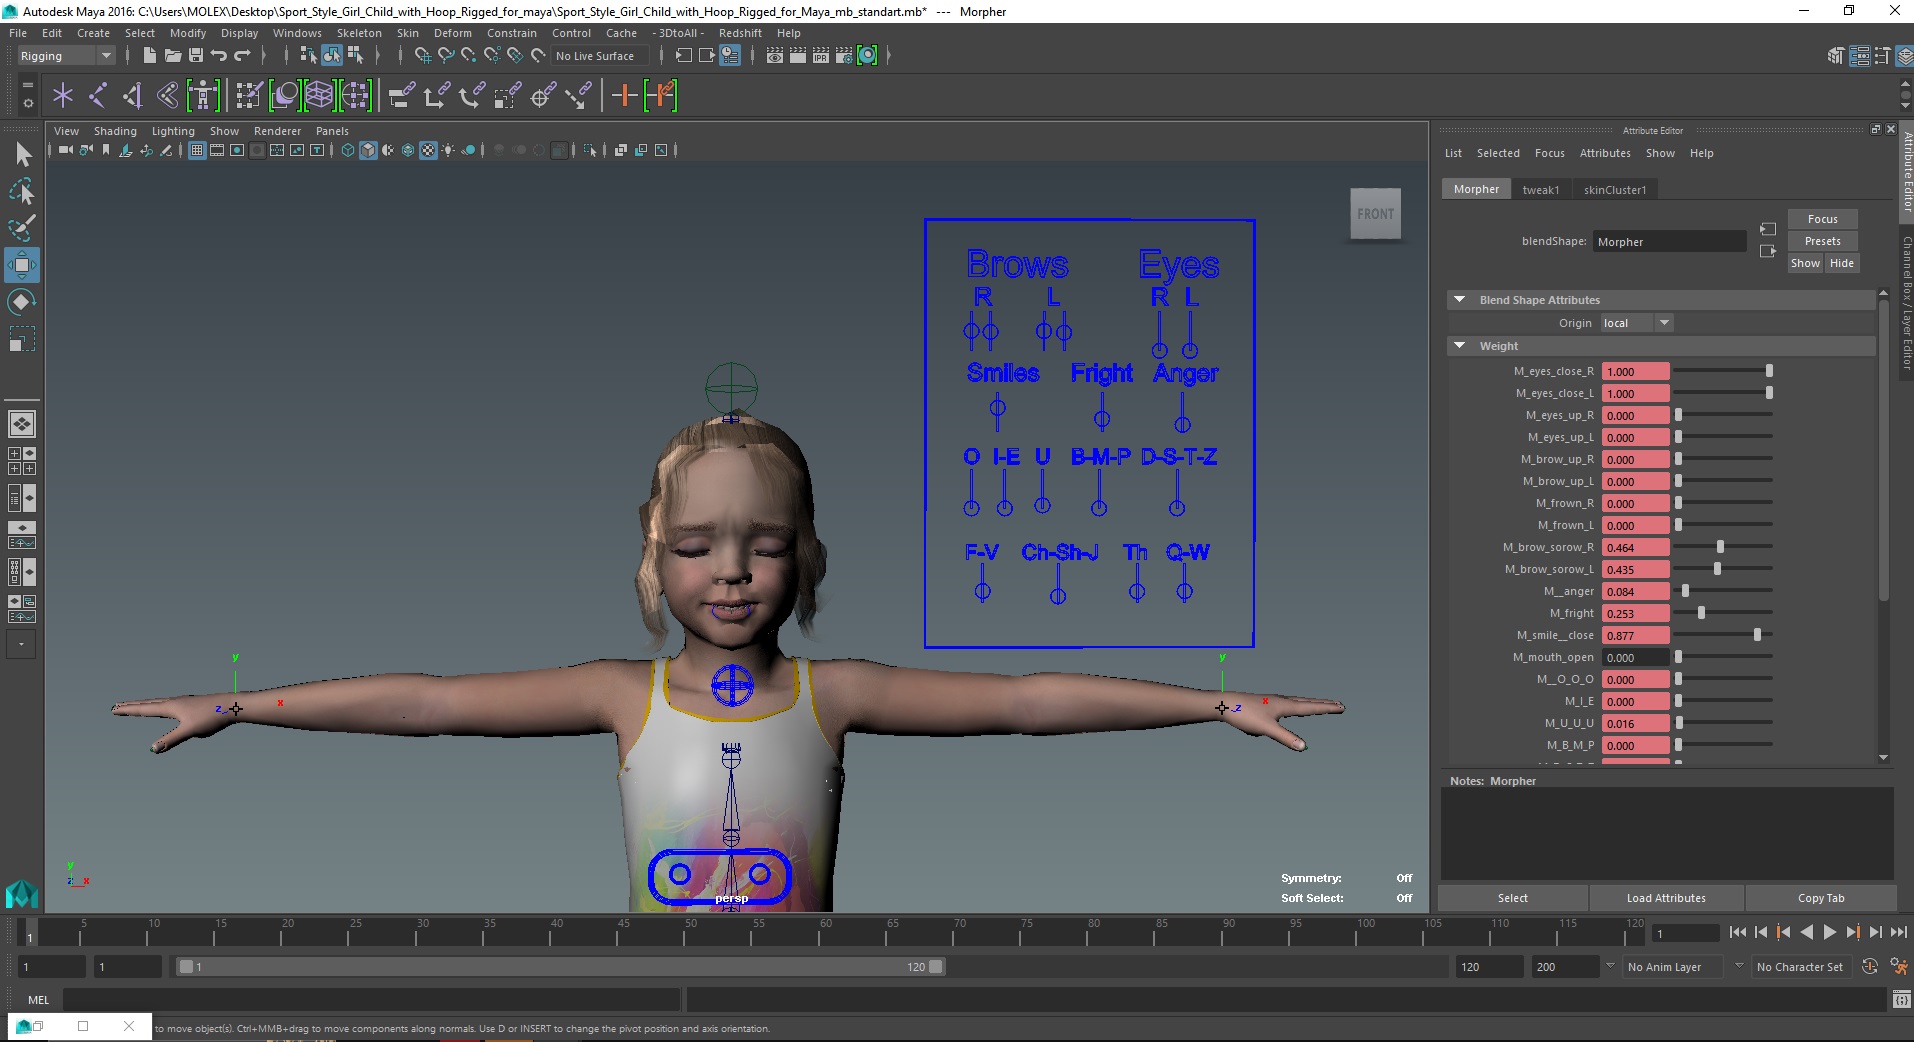1914x1042 pixels.
Task: Click the Redo arrow icon
Action: click(242, 56)
